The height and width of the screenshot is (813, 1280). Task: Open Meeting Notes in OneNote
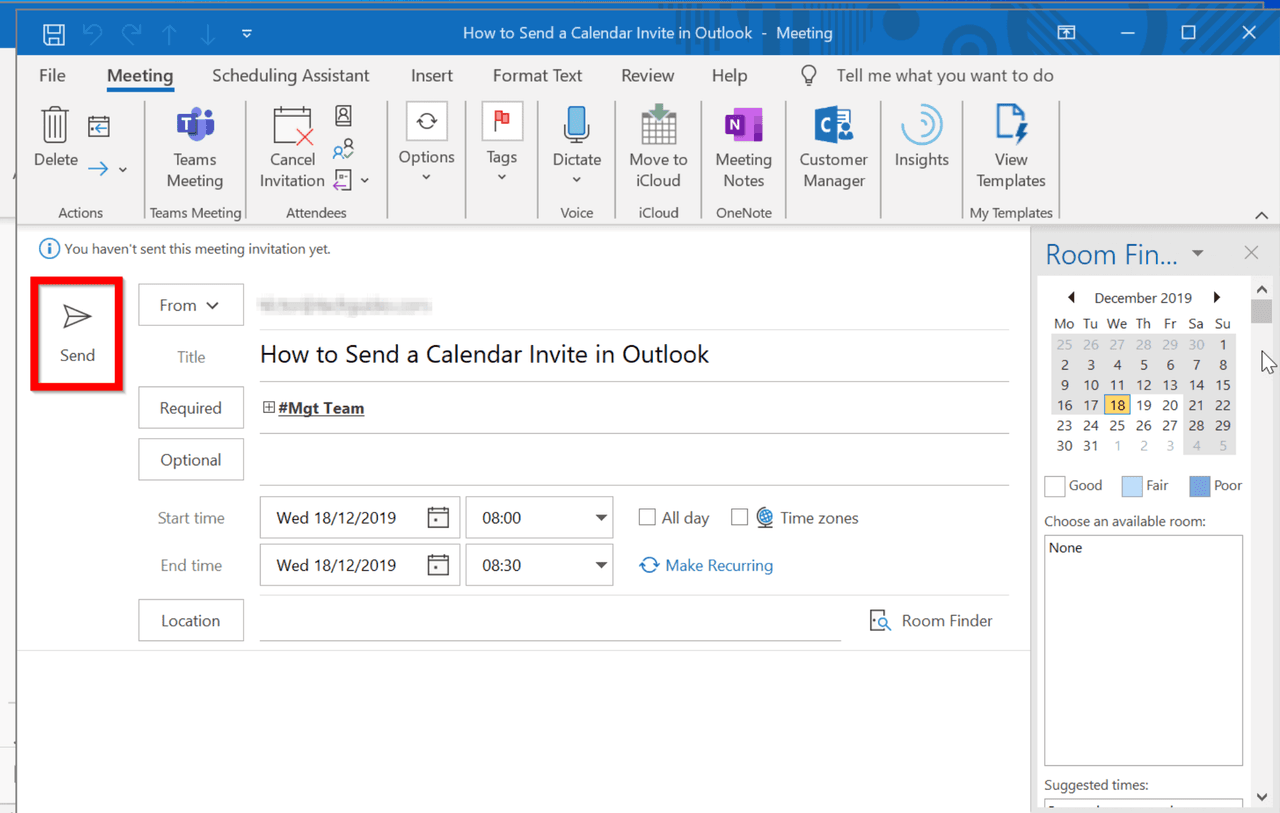pyautogui.click(x=743, y=148)
